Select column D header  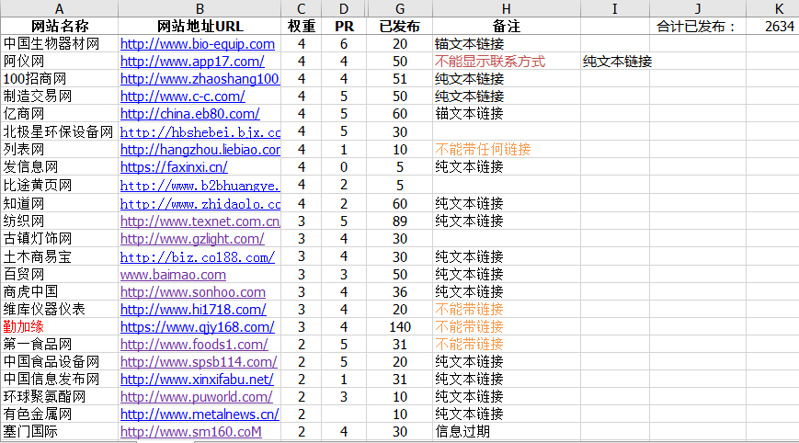pos(343,9)
